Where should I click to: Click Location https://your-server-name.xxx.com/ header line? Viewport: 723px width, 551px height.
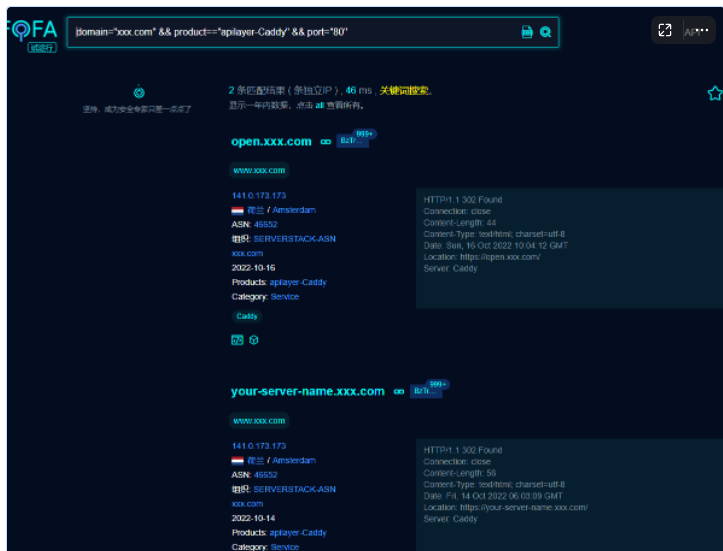point(505,508)
